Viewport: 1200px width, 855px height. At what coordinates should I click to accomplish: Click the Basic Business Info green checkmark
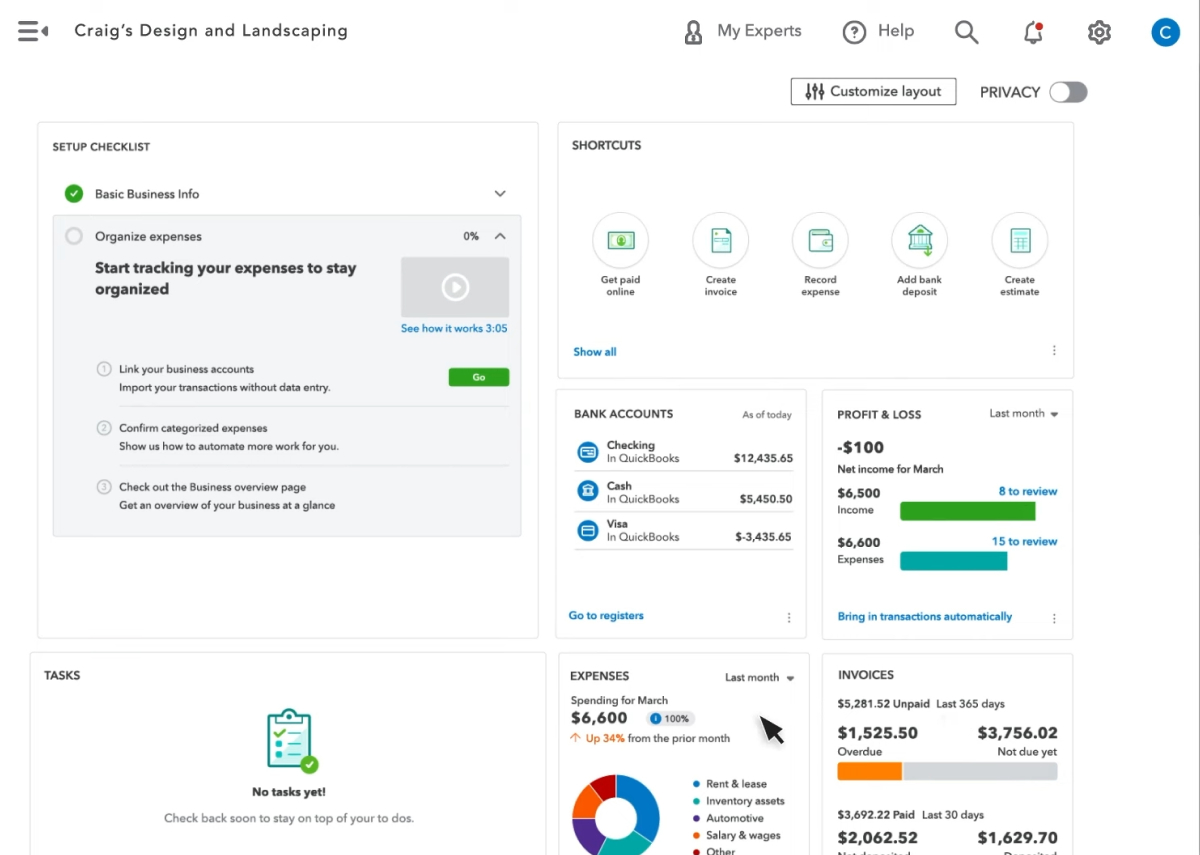click(74, 194)
